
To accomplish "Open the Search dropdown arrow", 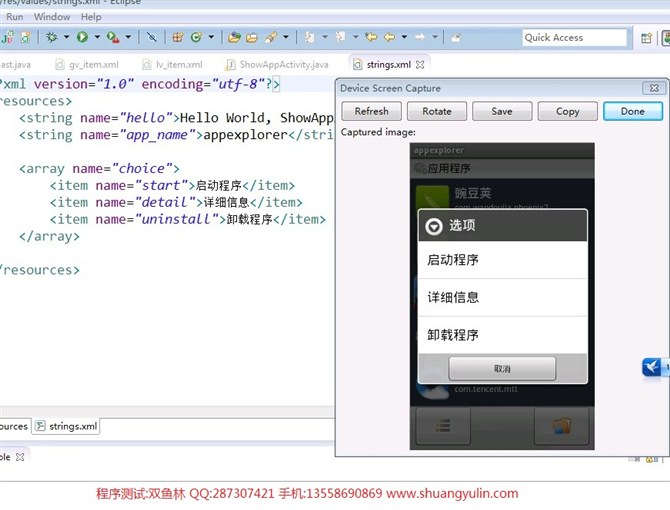I will pos(286,37).
